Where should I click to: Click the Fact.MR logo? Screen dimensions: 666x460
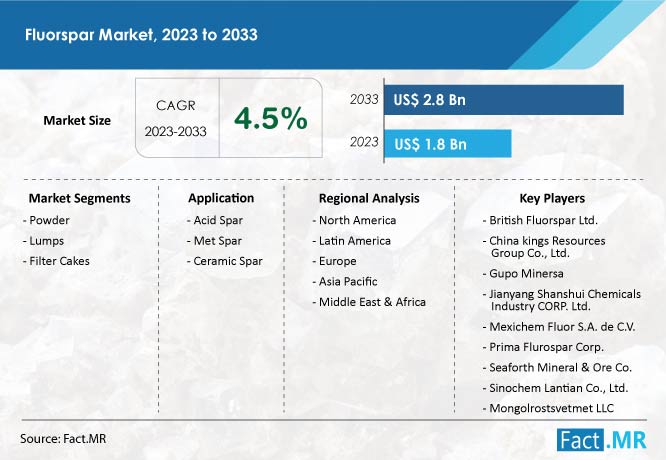[x=601, y=440]
